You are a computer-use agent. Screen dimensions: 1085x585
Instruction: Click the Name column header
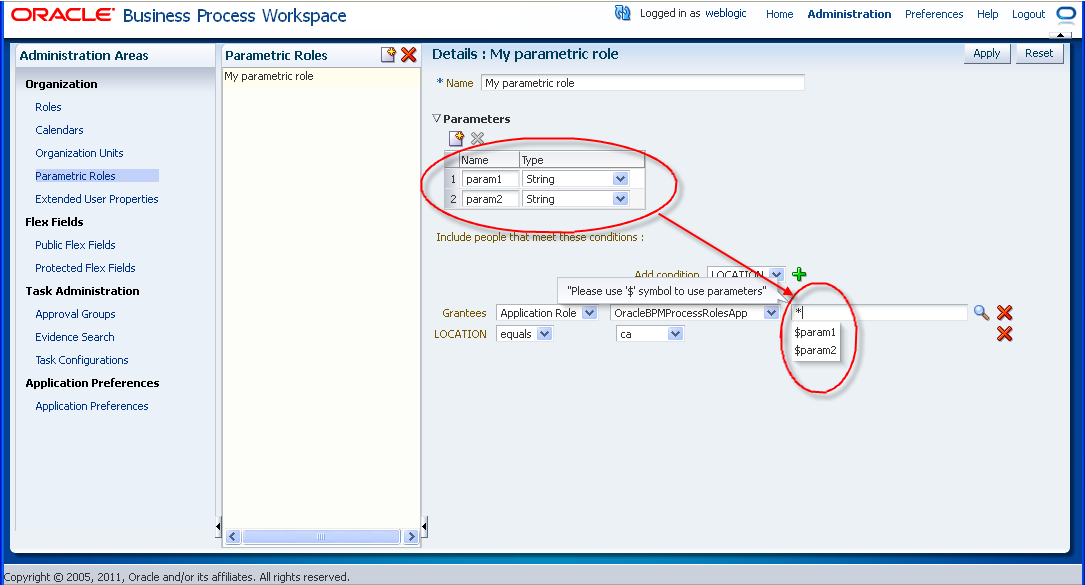tap(490, 160)
